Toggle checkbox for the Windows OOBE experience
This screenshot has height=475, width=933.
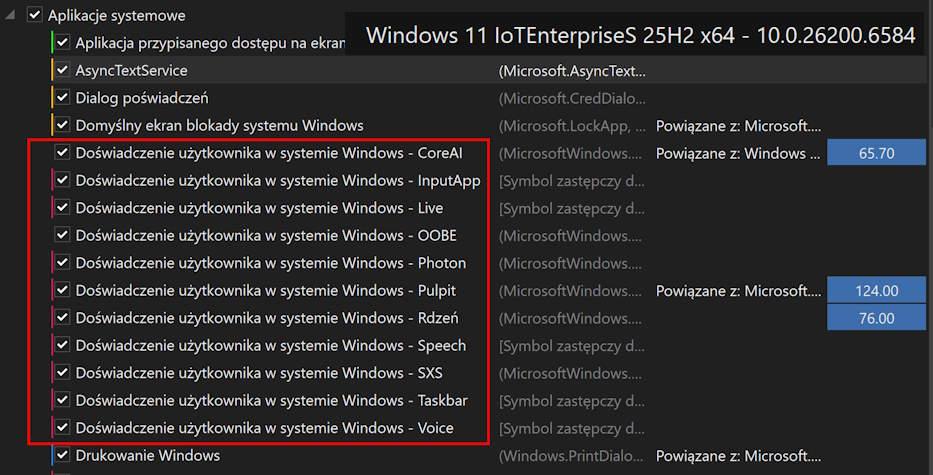coord(63,236)
